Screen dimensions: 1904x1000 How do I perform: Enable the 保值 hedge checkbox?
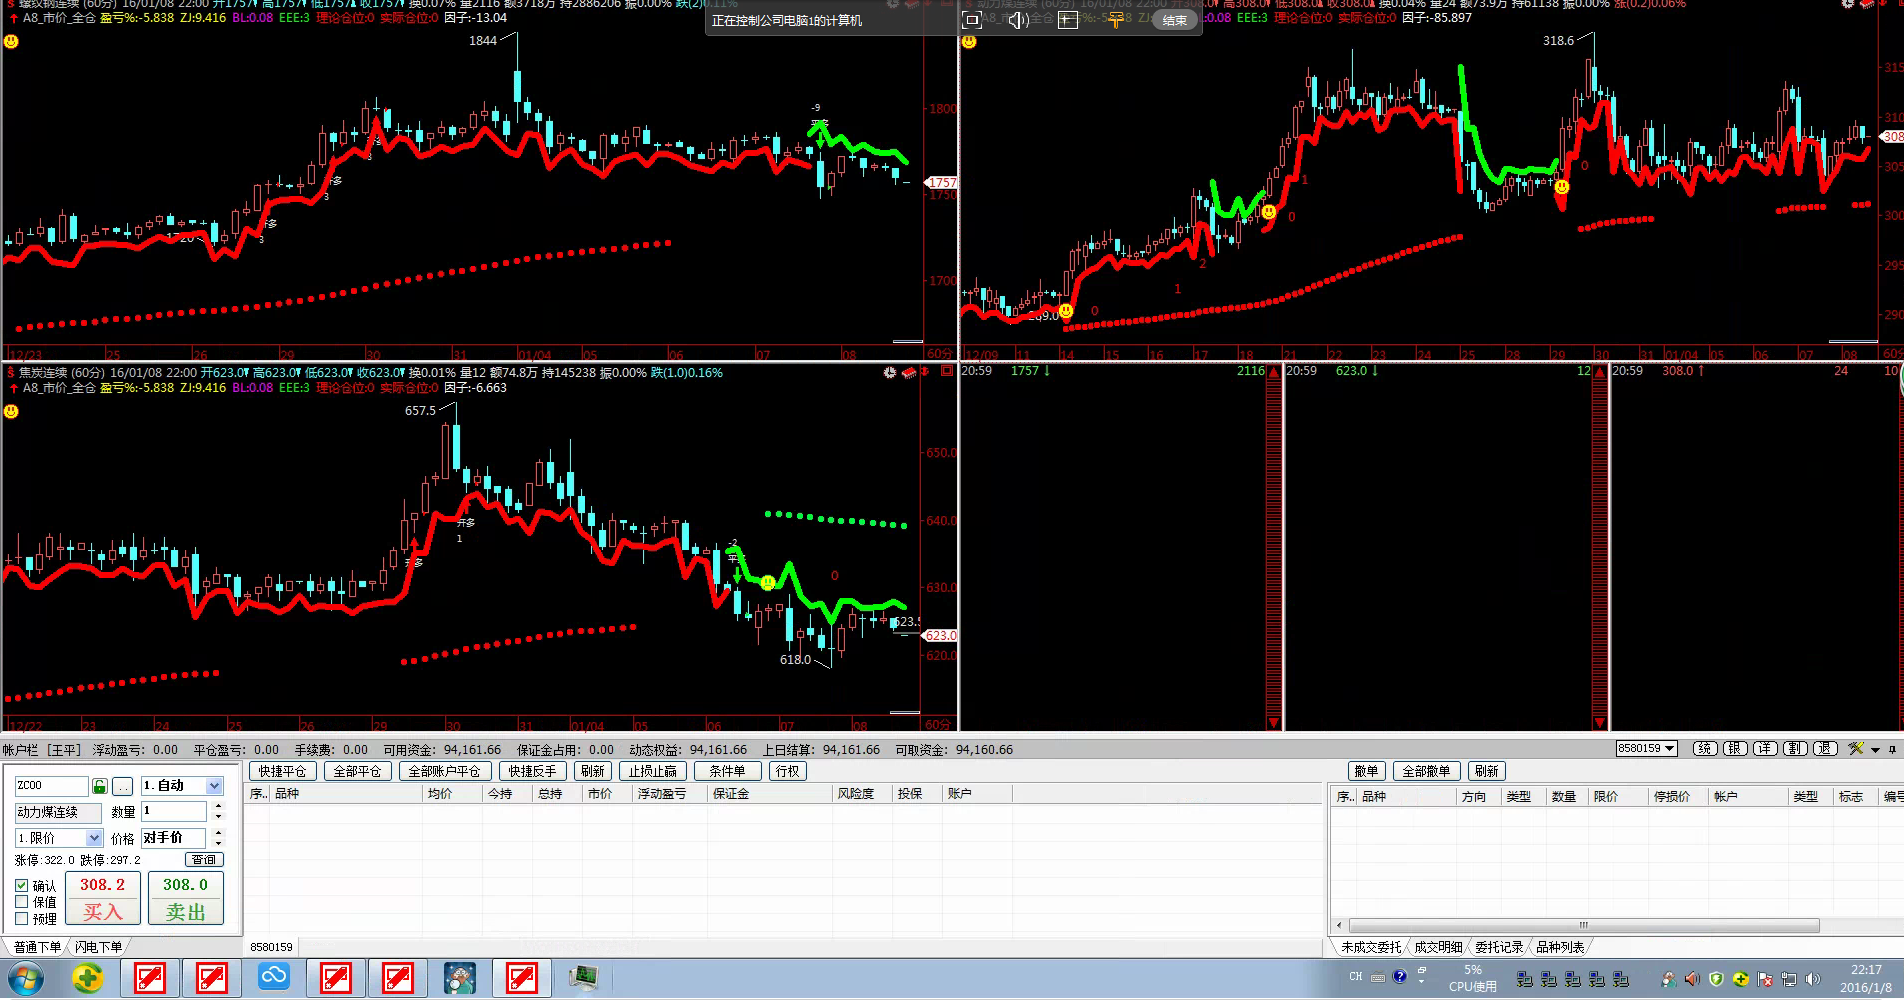[22, 902]
